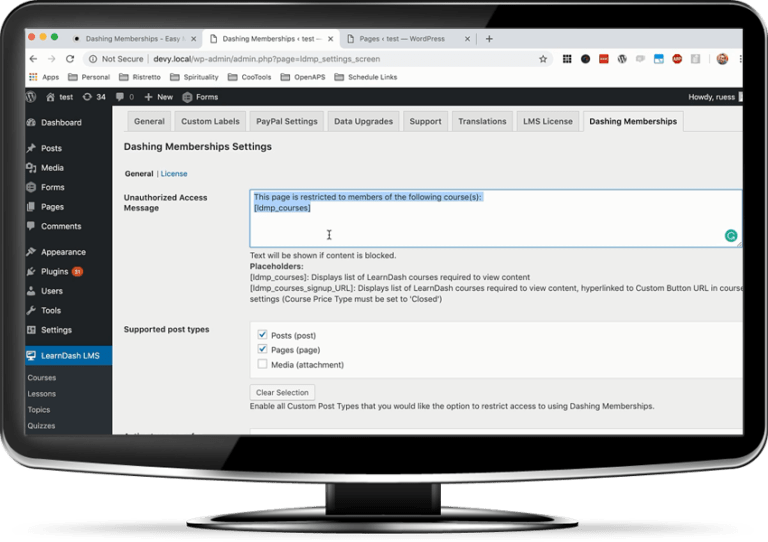Click the browser forward arrow
Image resolution: width=768 pixels, height=542 pixels.
tap(51, 59)
